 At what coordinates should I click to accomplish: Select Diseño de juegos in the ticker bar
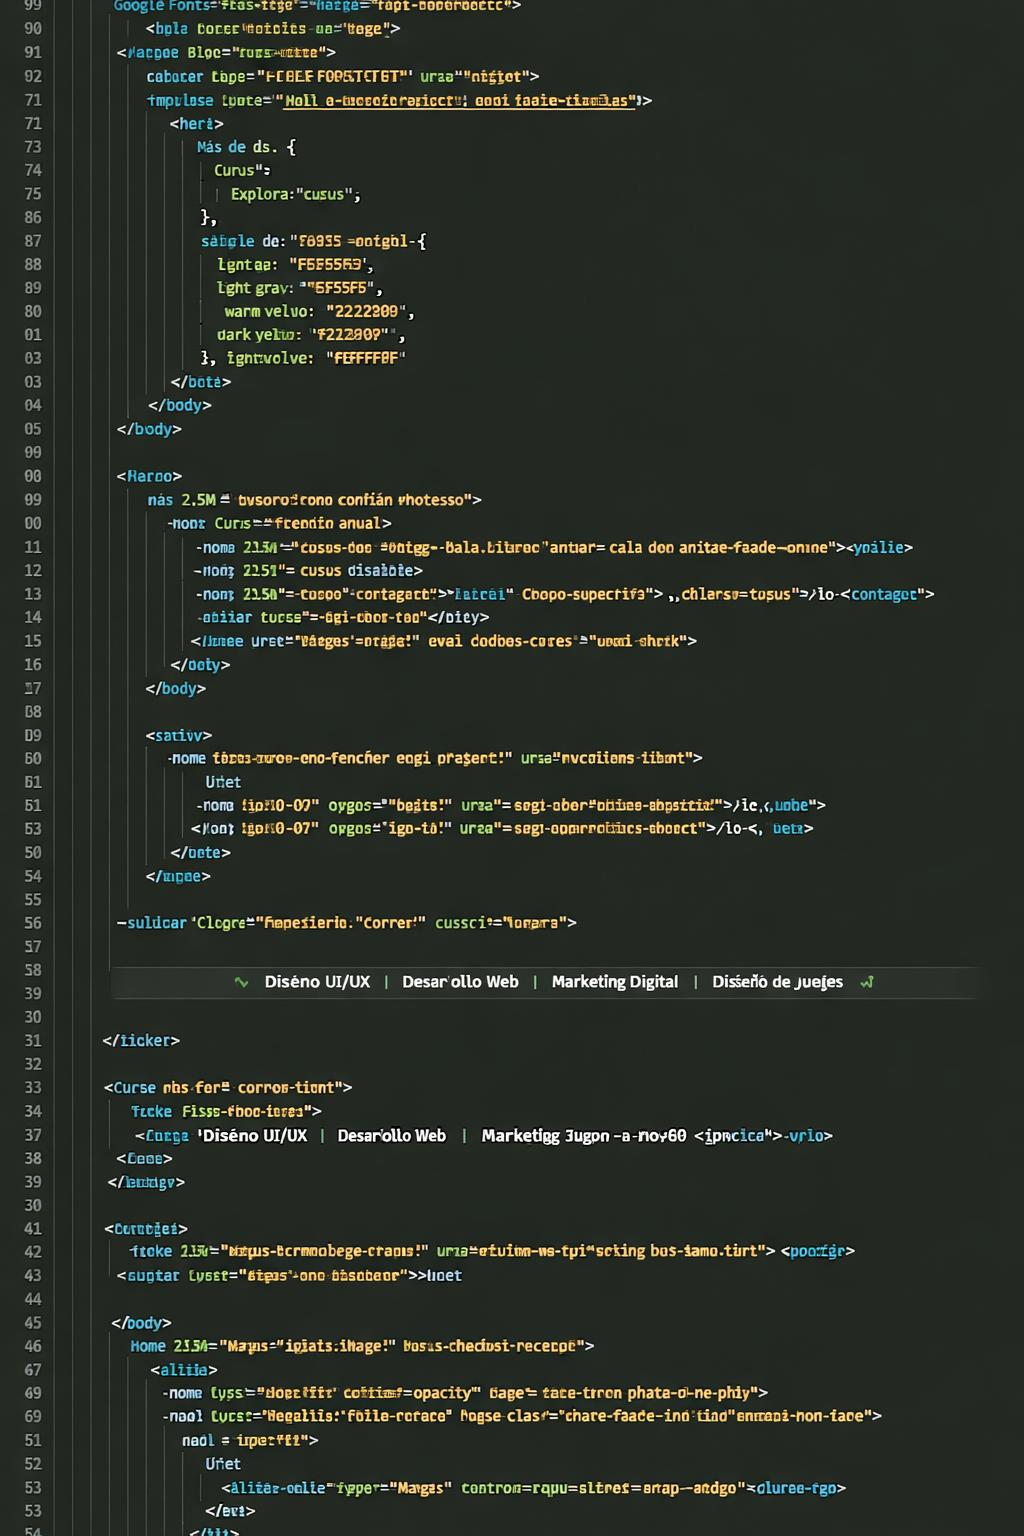tap(777, 982)
